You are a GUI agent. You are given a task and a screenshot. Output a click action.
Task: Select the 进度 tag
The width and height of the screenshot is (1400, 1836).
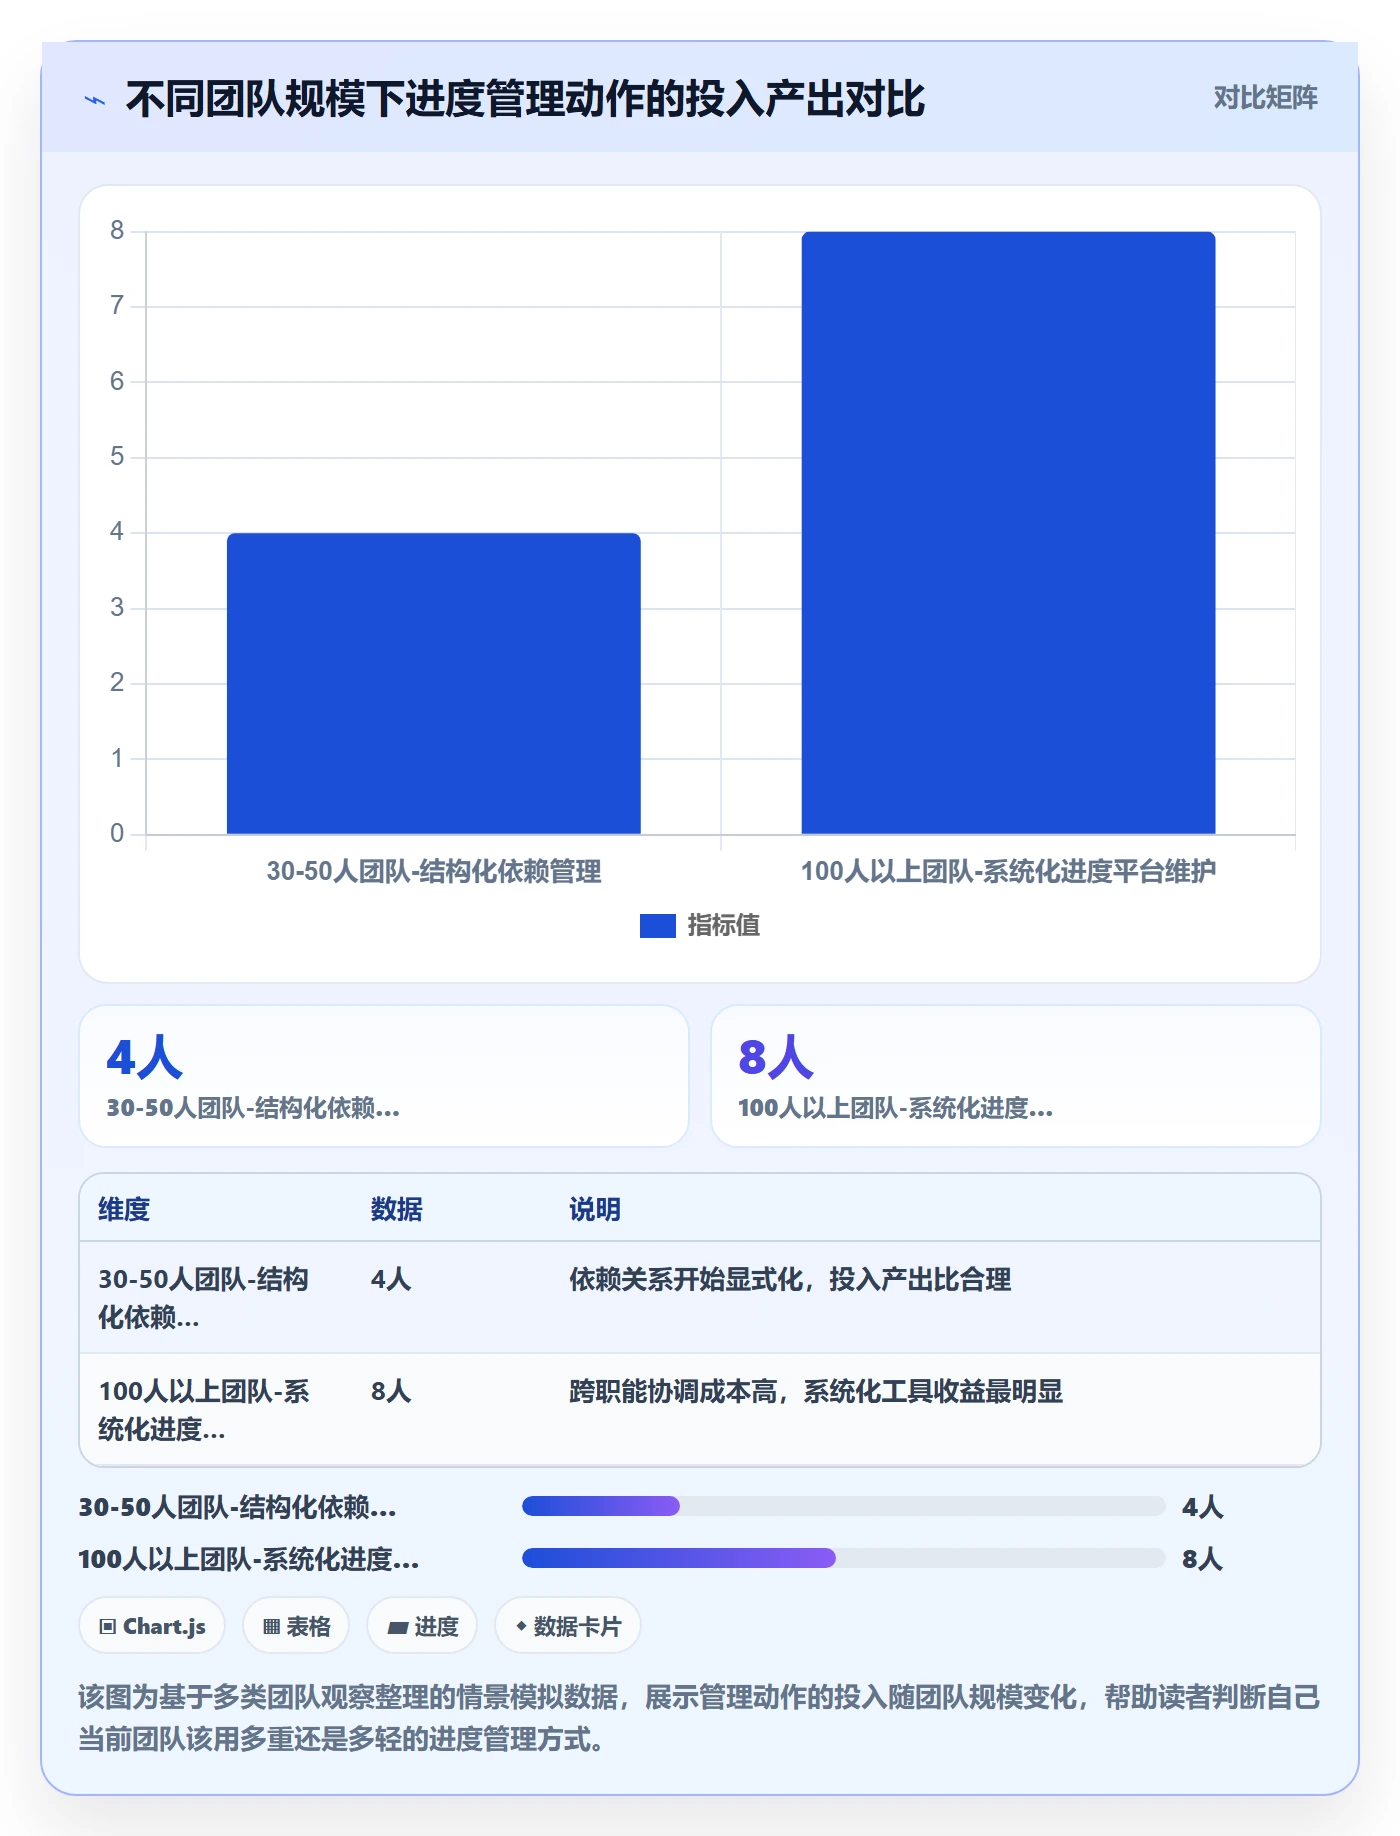tap(422, 1626)
